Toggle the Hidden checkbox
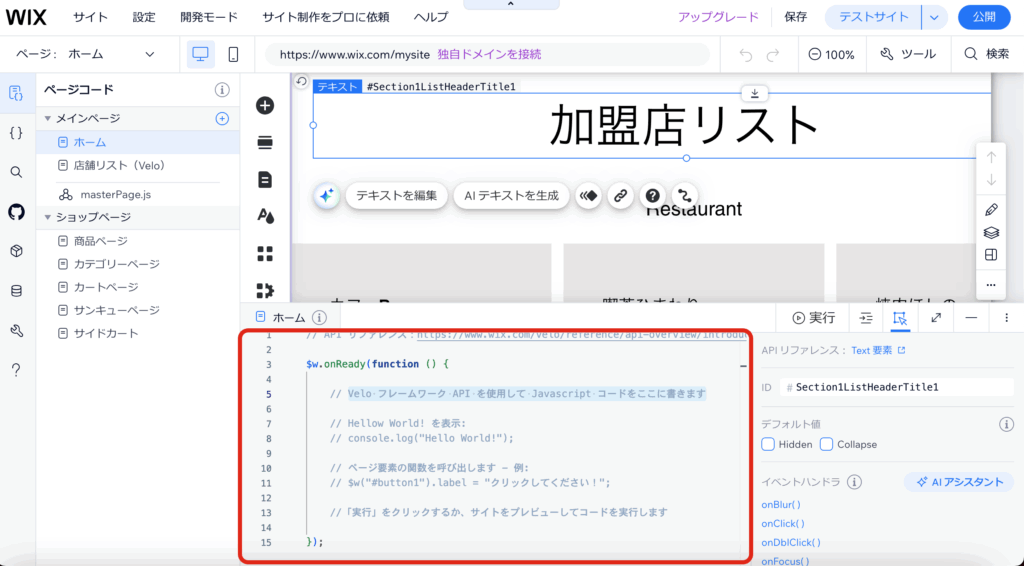Screen dimensions: 1024x566 tap(768, 445)
